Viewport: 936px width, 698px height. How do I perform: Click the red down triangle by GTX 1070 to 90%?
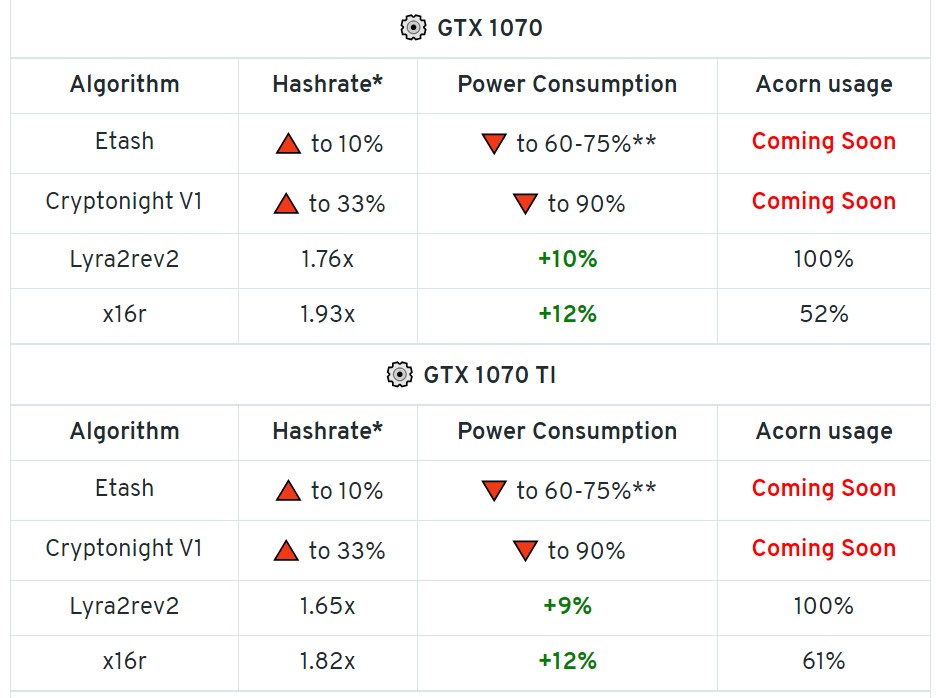pyautogui.click(x=525, y=204)
